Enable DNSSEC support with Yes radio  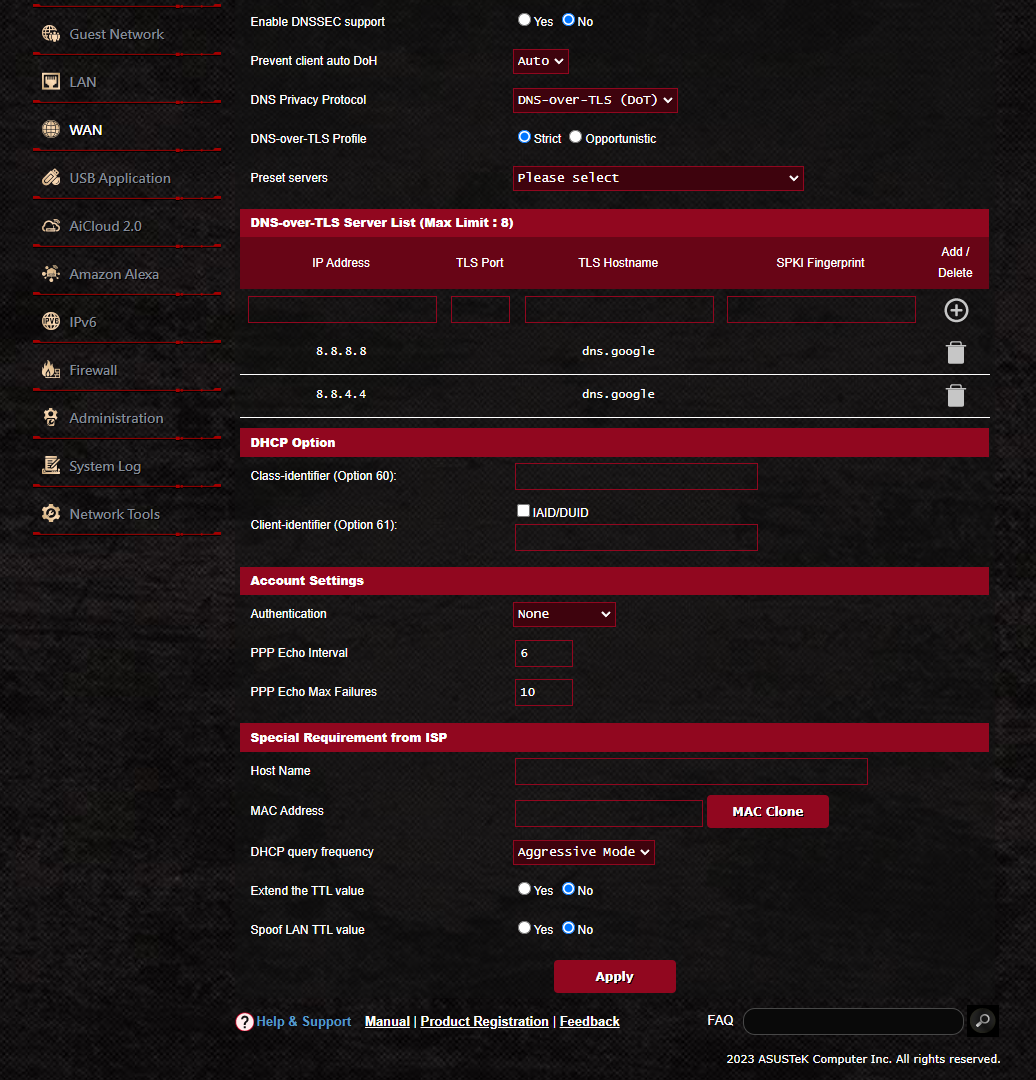(x=524, y=18)
